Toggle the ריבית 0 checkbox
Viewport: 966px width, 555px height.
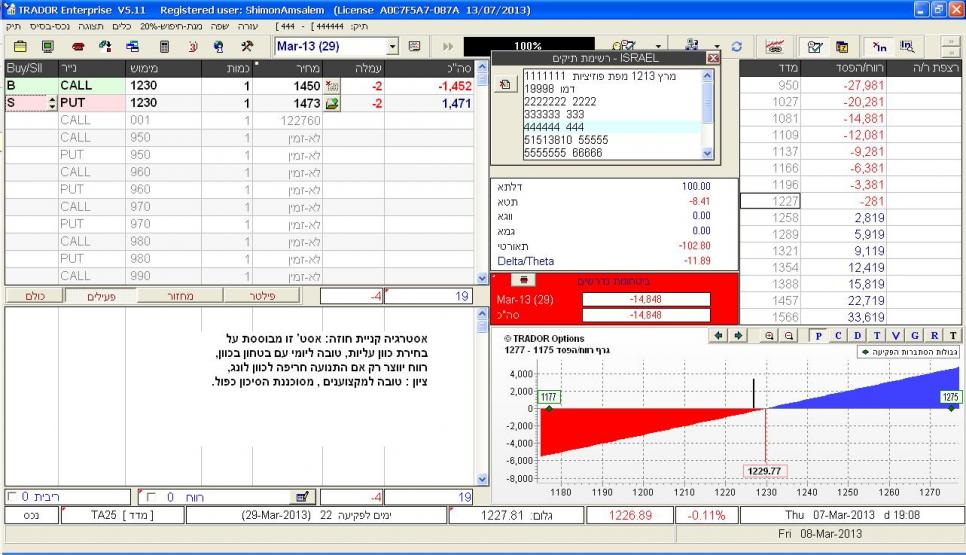pos(11,496)
